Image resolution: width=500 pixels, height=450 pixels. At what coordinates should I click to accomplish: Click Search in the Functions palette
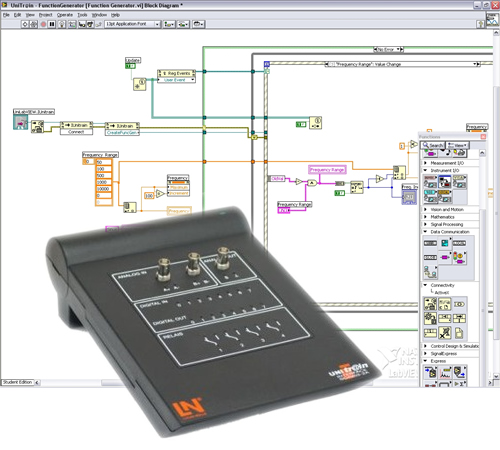(x=432, y=145)
